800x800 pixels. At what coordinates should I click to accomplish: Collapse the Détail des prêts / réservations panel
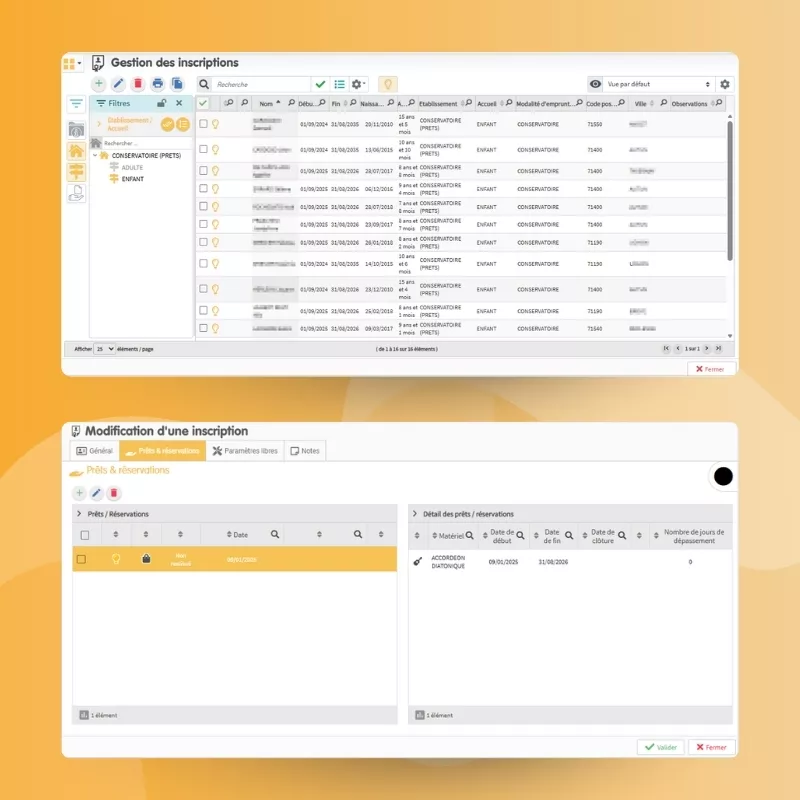point(415,513)
